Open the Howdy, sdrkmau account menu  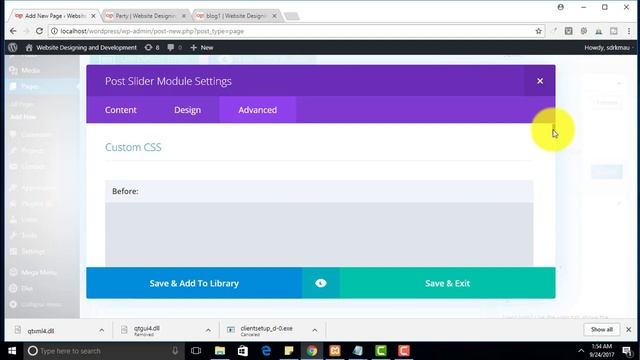click(608, 47)
